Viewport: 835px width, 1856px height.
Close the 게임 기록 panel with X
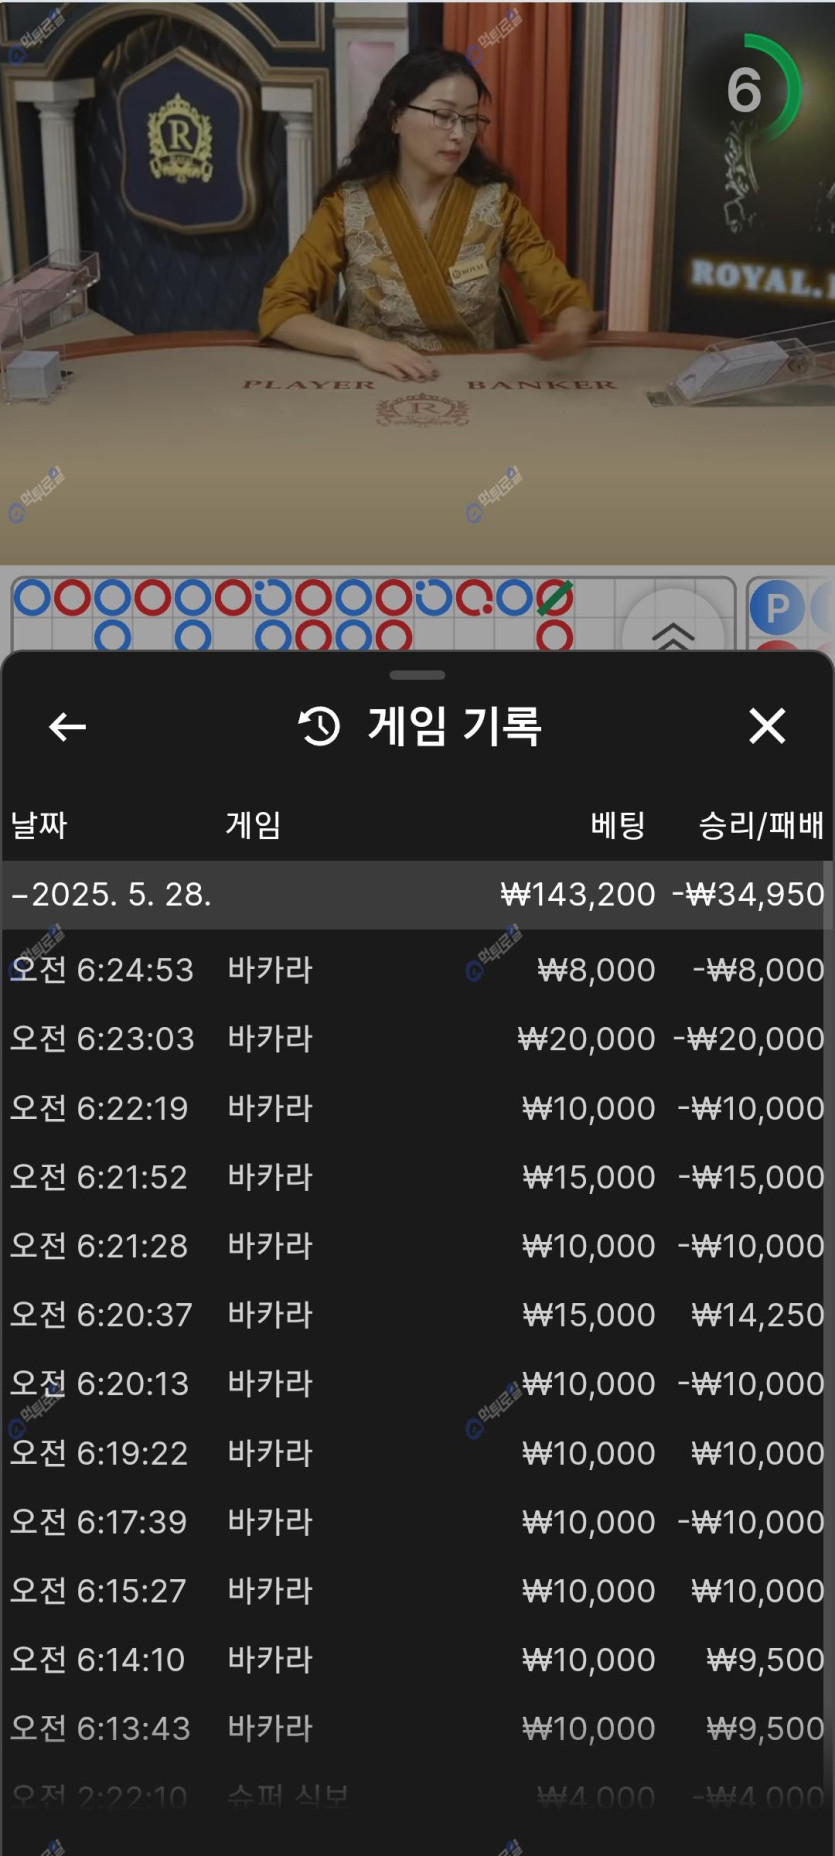point(767,726)
